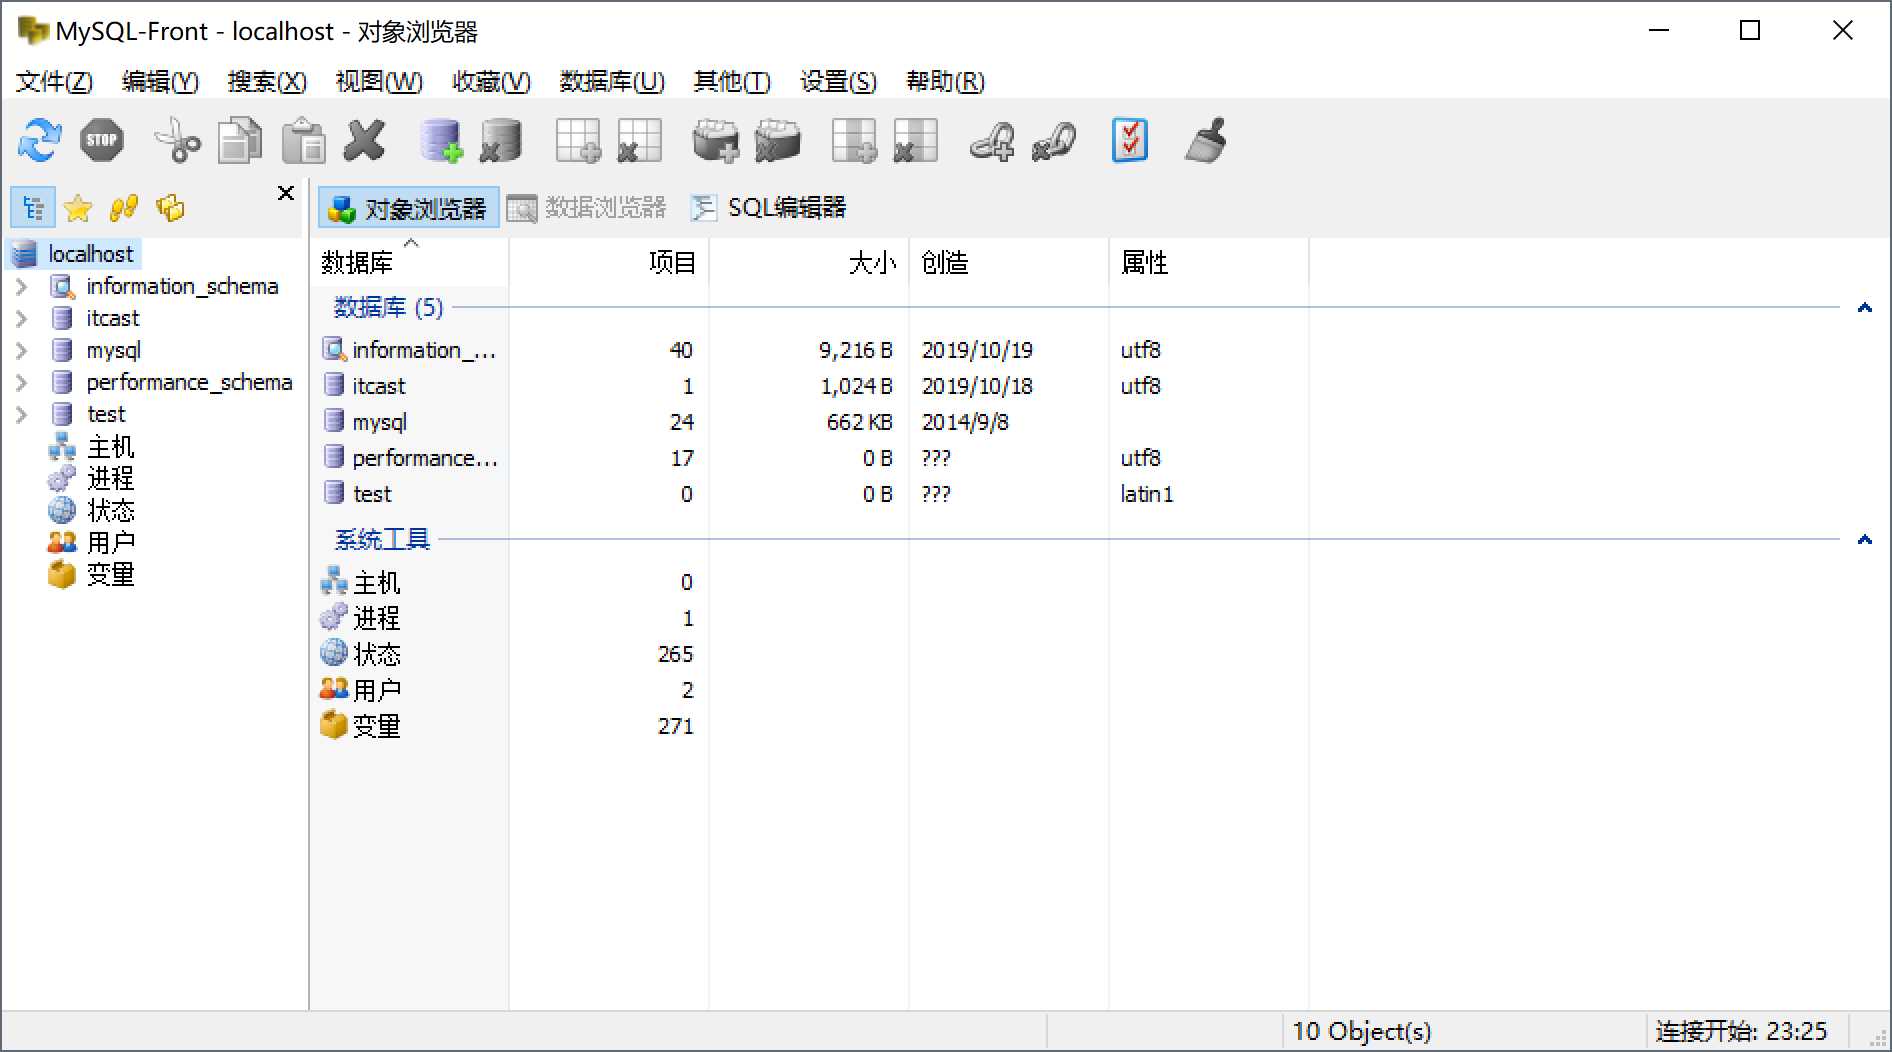Image resolution: width=1892 pixels, height=1052 pixels.
Task: Collapse the 数据库 (5) group
Action: [x=1864, y=308]
